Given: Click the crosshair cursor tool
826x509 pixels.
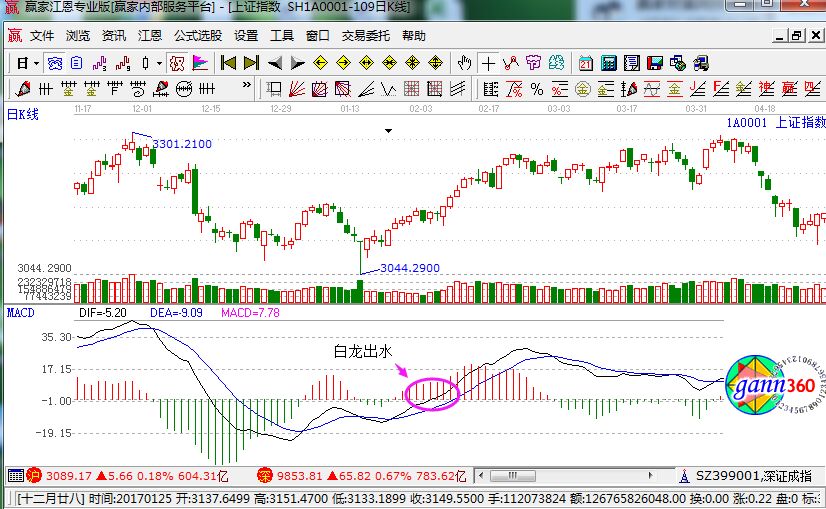Looking at the screenshot, I should [489, 63].
